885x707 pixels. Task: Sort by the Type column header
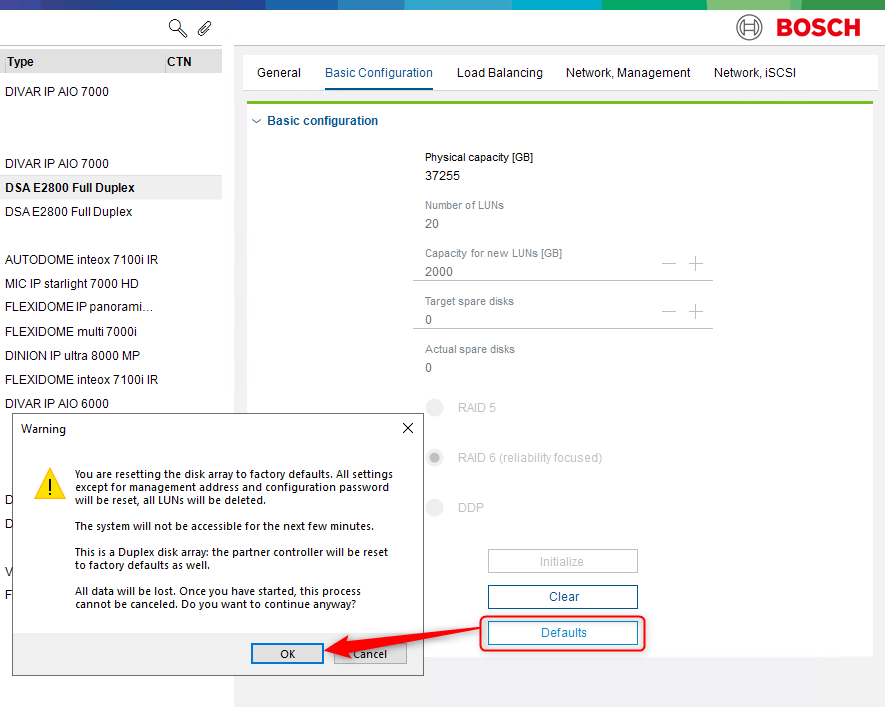pyautogui.click(x=84, y=62)
